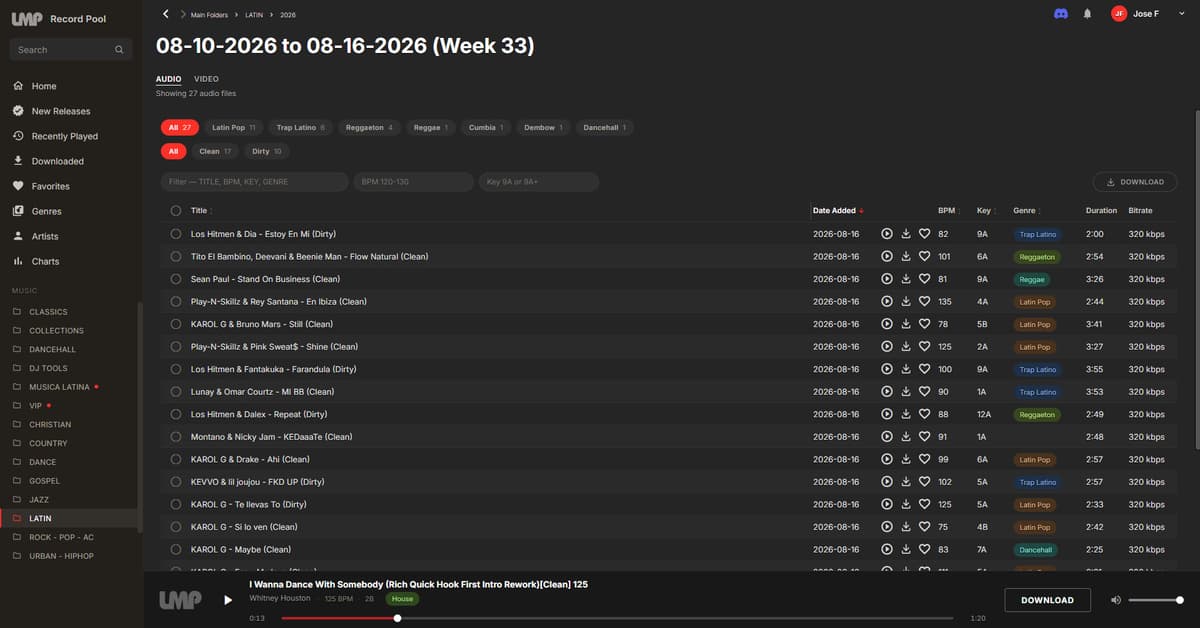Adjust the volume slider
Image resolution: width=1200 pixels, height=628 pixels.
(1155, 600)
